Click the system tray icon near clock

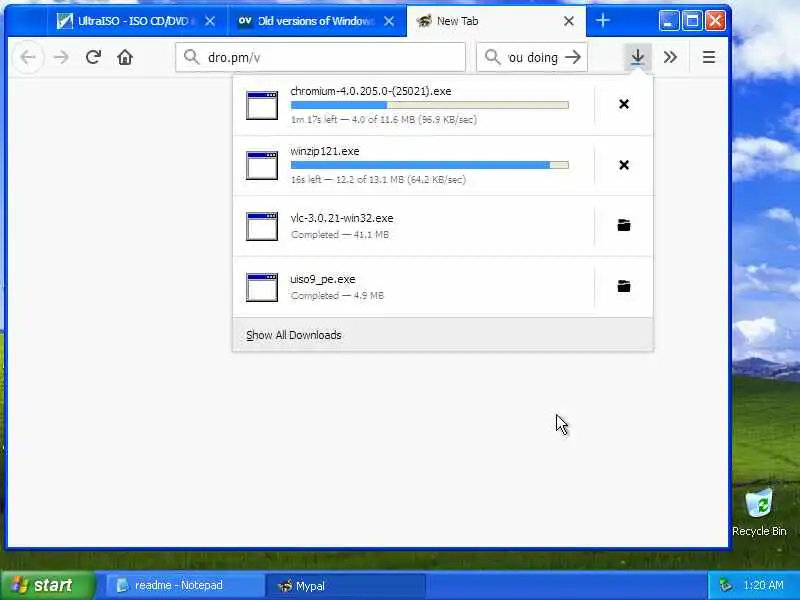725,585
